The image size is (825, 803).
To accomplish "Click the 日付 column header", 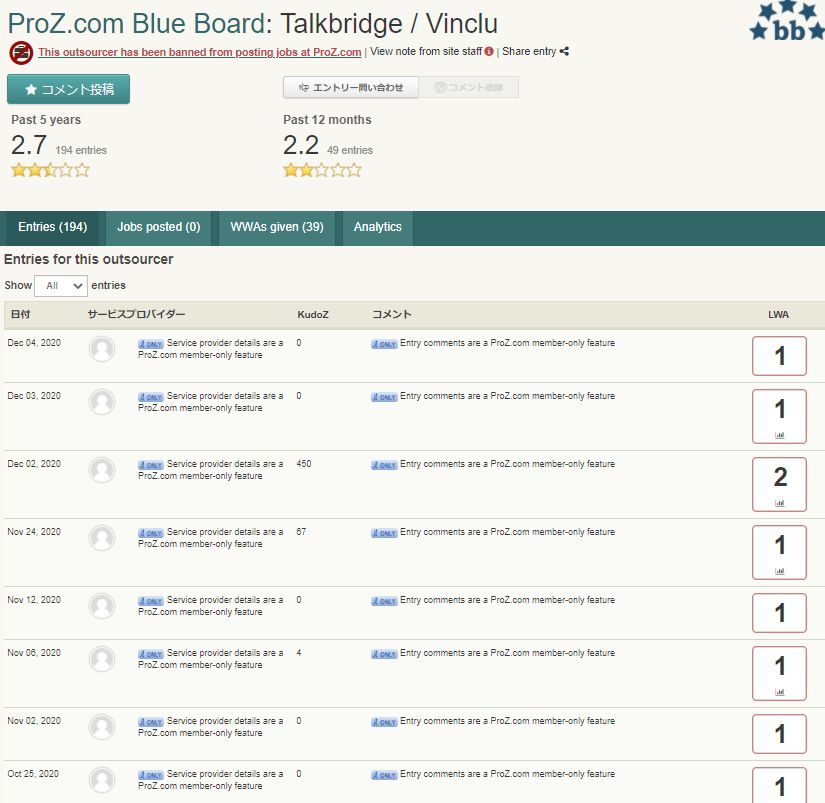I will (21, 315).
